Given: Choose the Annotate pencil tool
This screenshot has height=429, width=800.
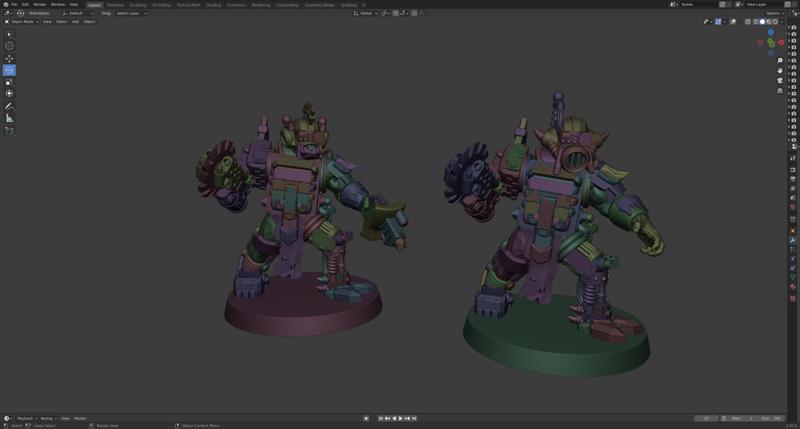Looking at the screenshot, I should 10,106.
